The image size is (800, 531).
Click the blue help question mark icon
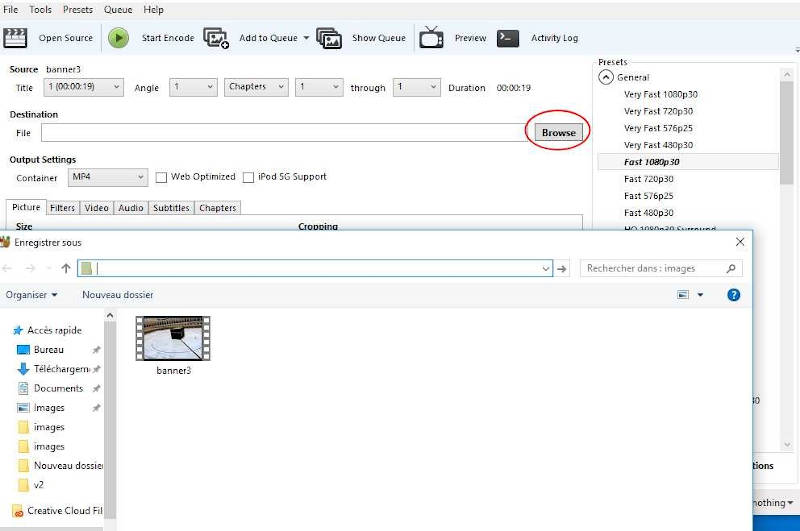733,295
